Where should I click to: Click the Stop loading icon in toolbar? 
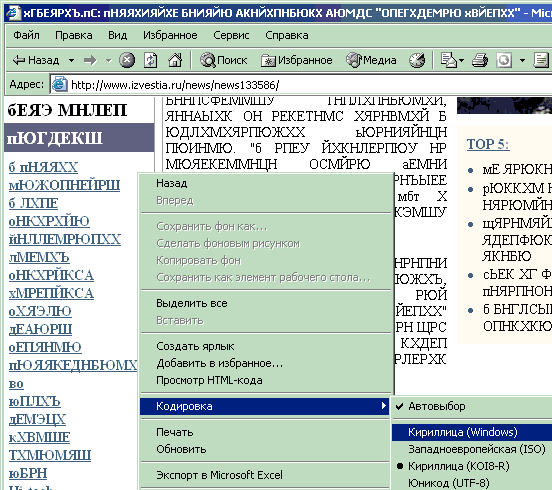[127, 60]
